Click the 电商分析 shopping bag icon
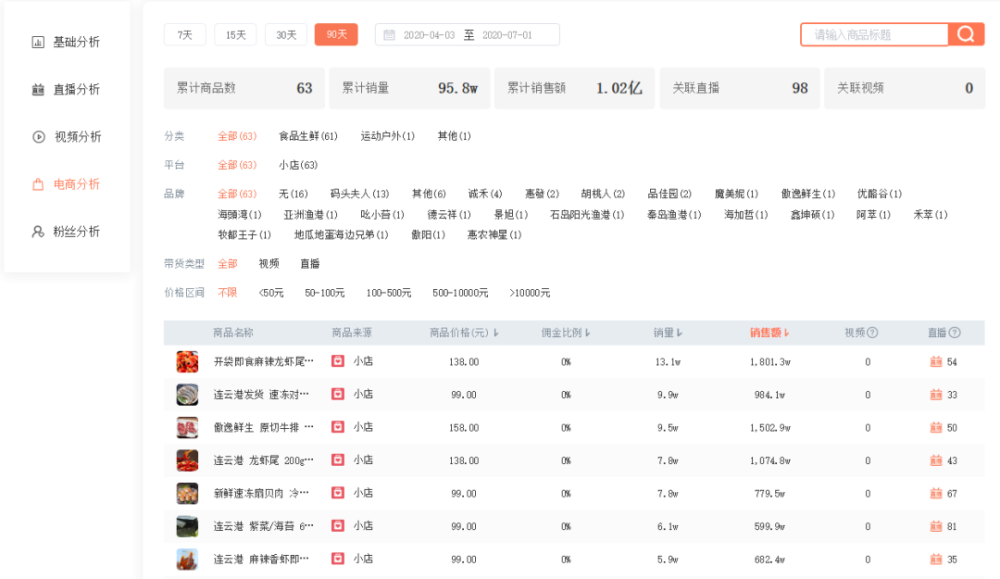 coord(38,184)
